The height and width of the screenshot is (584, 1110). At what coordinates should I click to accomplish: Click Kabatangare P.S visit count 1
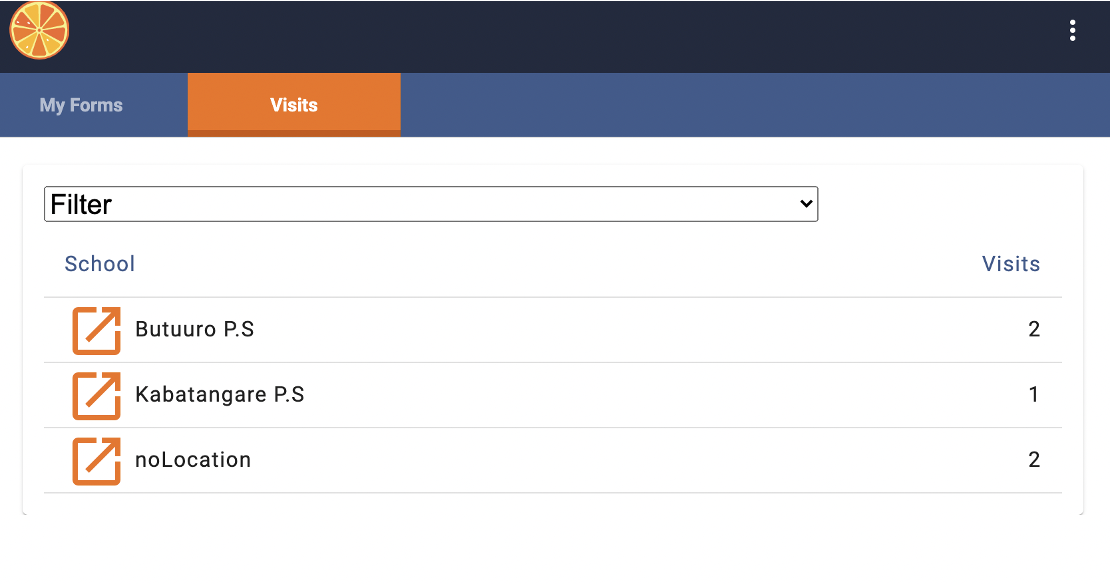(x=1034, y=395)
